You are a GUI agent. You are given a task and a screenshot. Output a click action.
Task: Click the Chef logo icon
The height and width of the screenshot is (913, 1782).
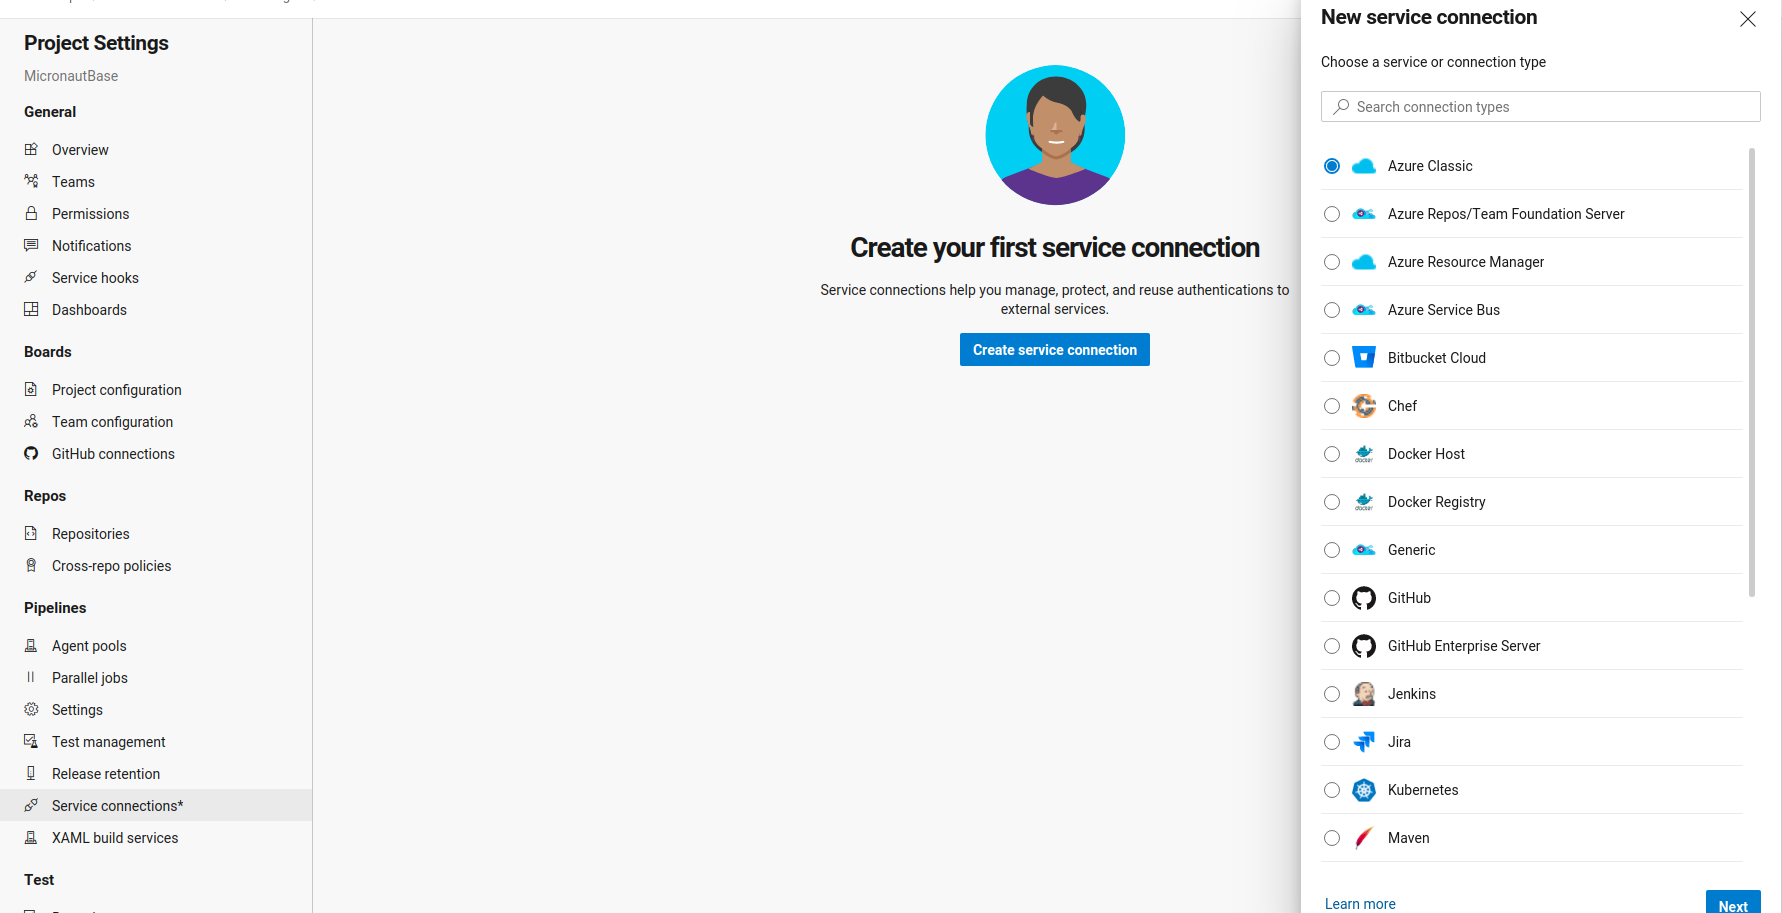click(1364, 406)
